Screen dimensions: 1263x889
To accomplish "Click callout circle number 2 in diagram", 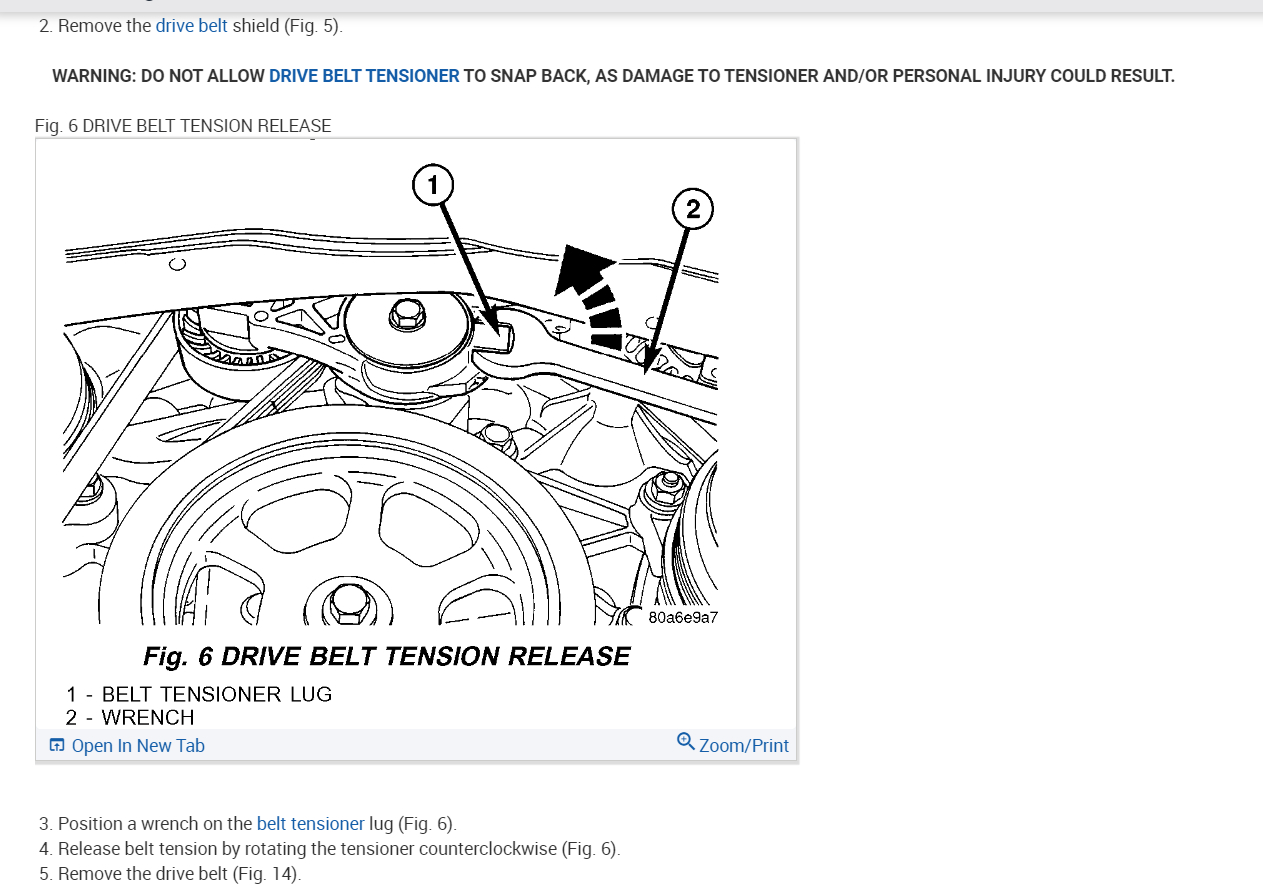I will 693,210.
